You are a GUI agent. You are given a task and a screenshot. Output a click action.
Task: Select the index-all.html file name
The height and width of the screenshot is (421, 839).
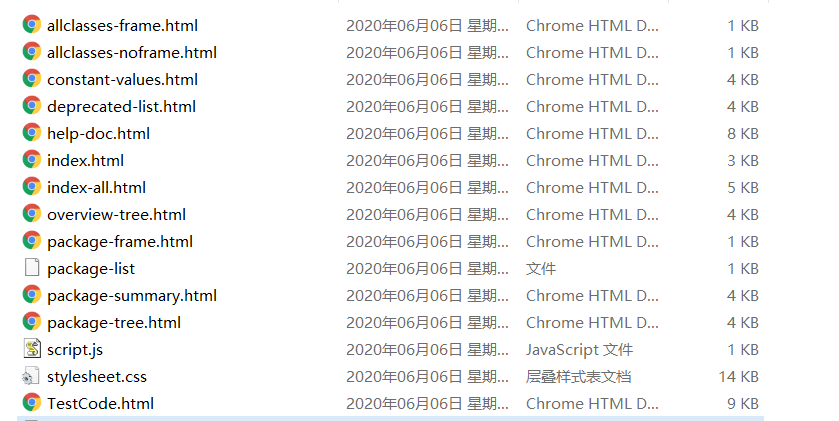point(96,187)
